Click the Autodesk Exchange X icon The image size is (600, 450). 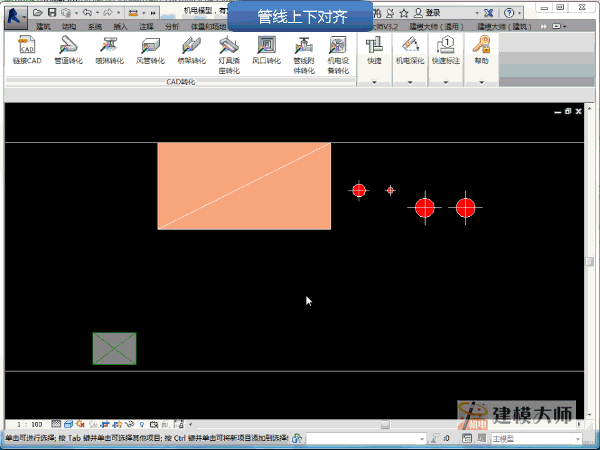click(x=489, y=13)
